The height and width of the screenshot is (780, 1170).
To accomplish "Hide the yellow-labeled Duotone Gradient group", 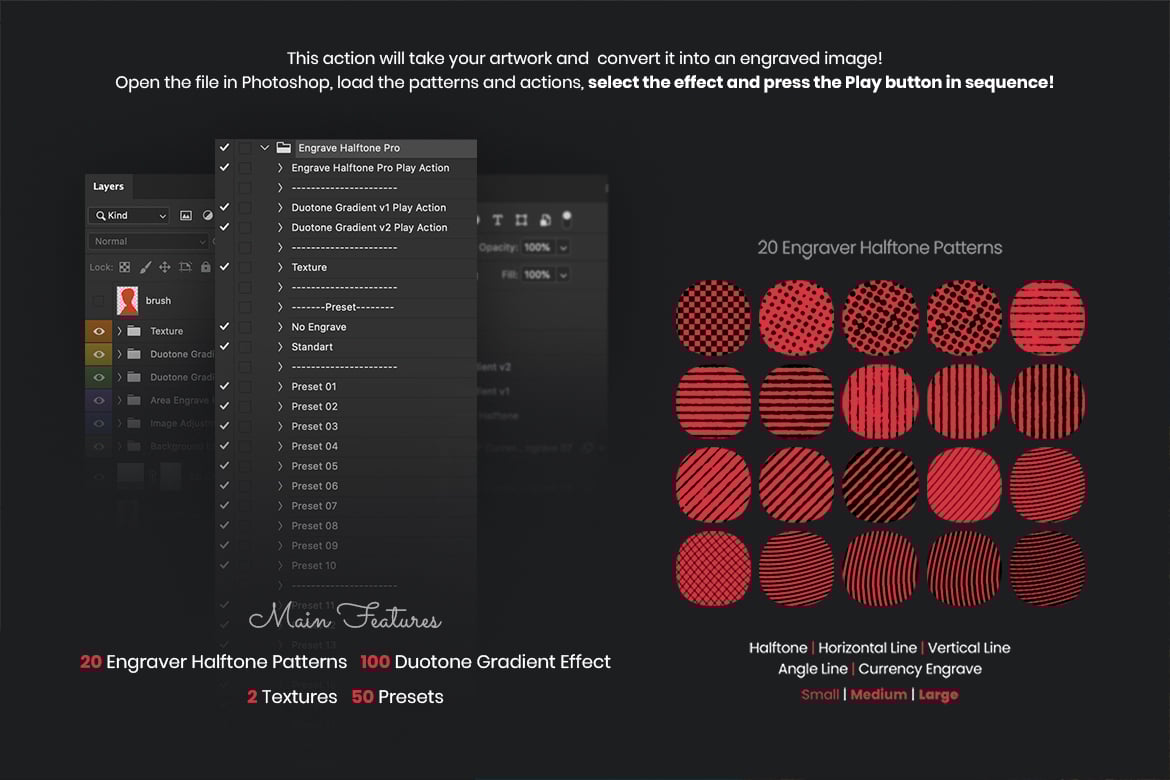I will [x=98, y=354].
